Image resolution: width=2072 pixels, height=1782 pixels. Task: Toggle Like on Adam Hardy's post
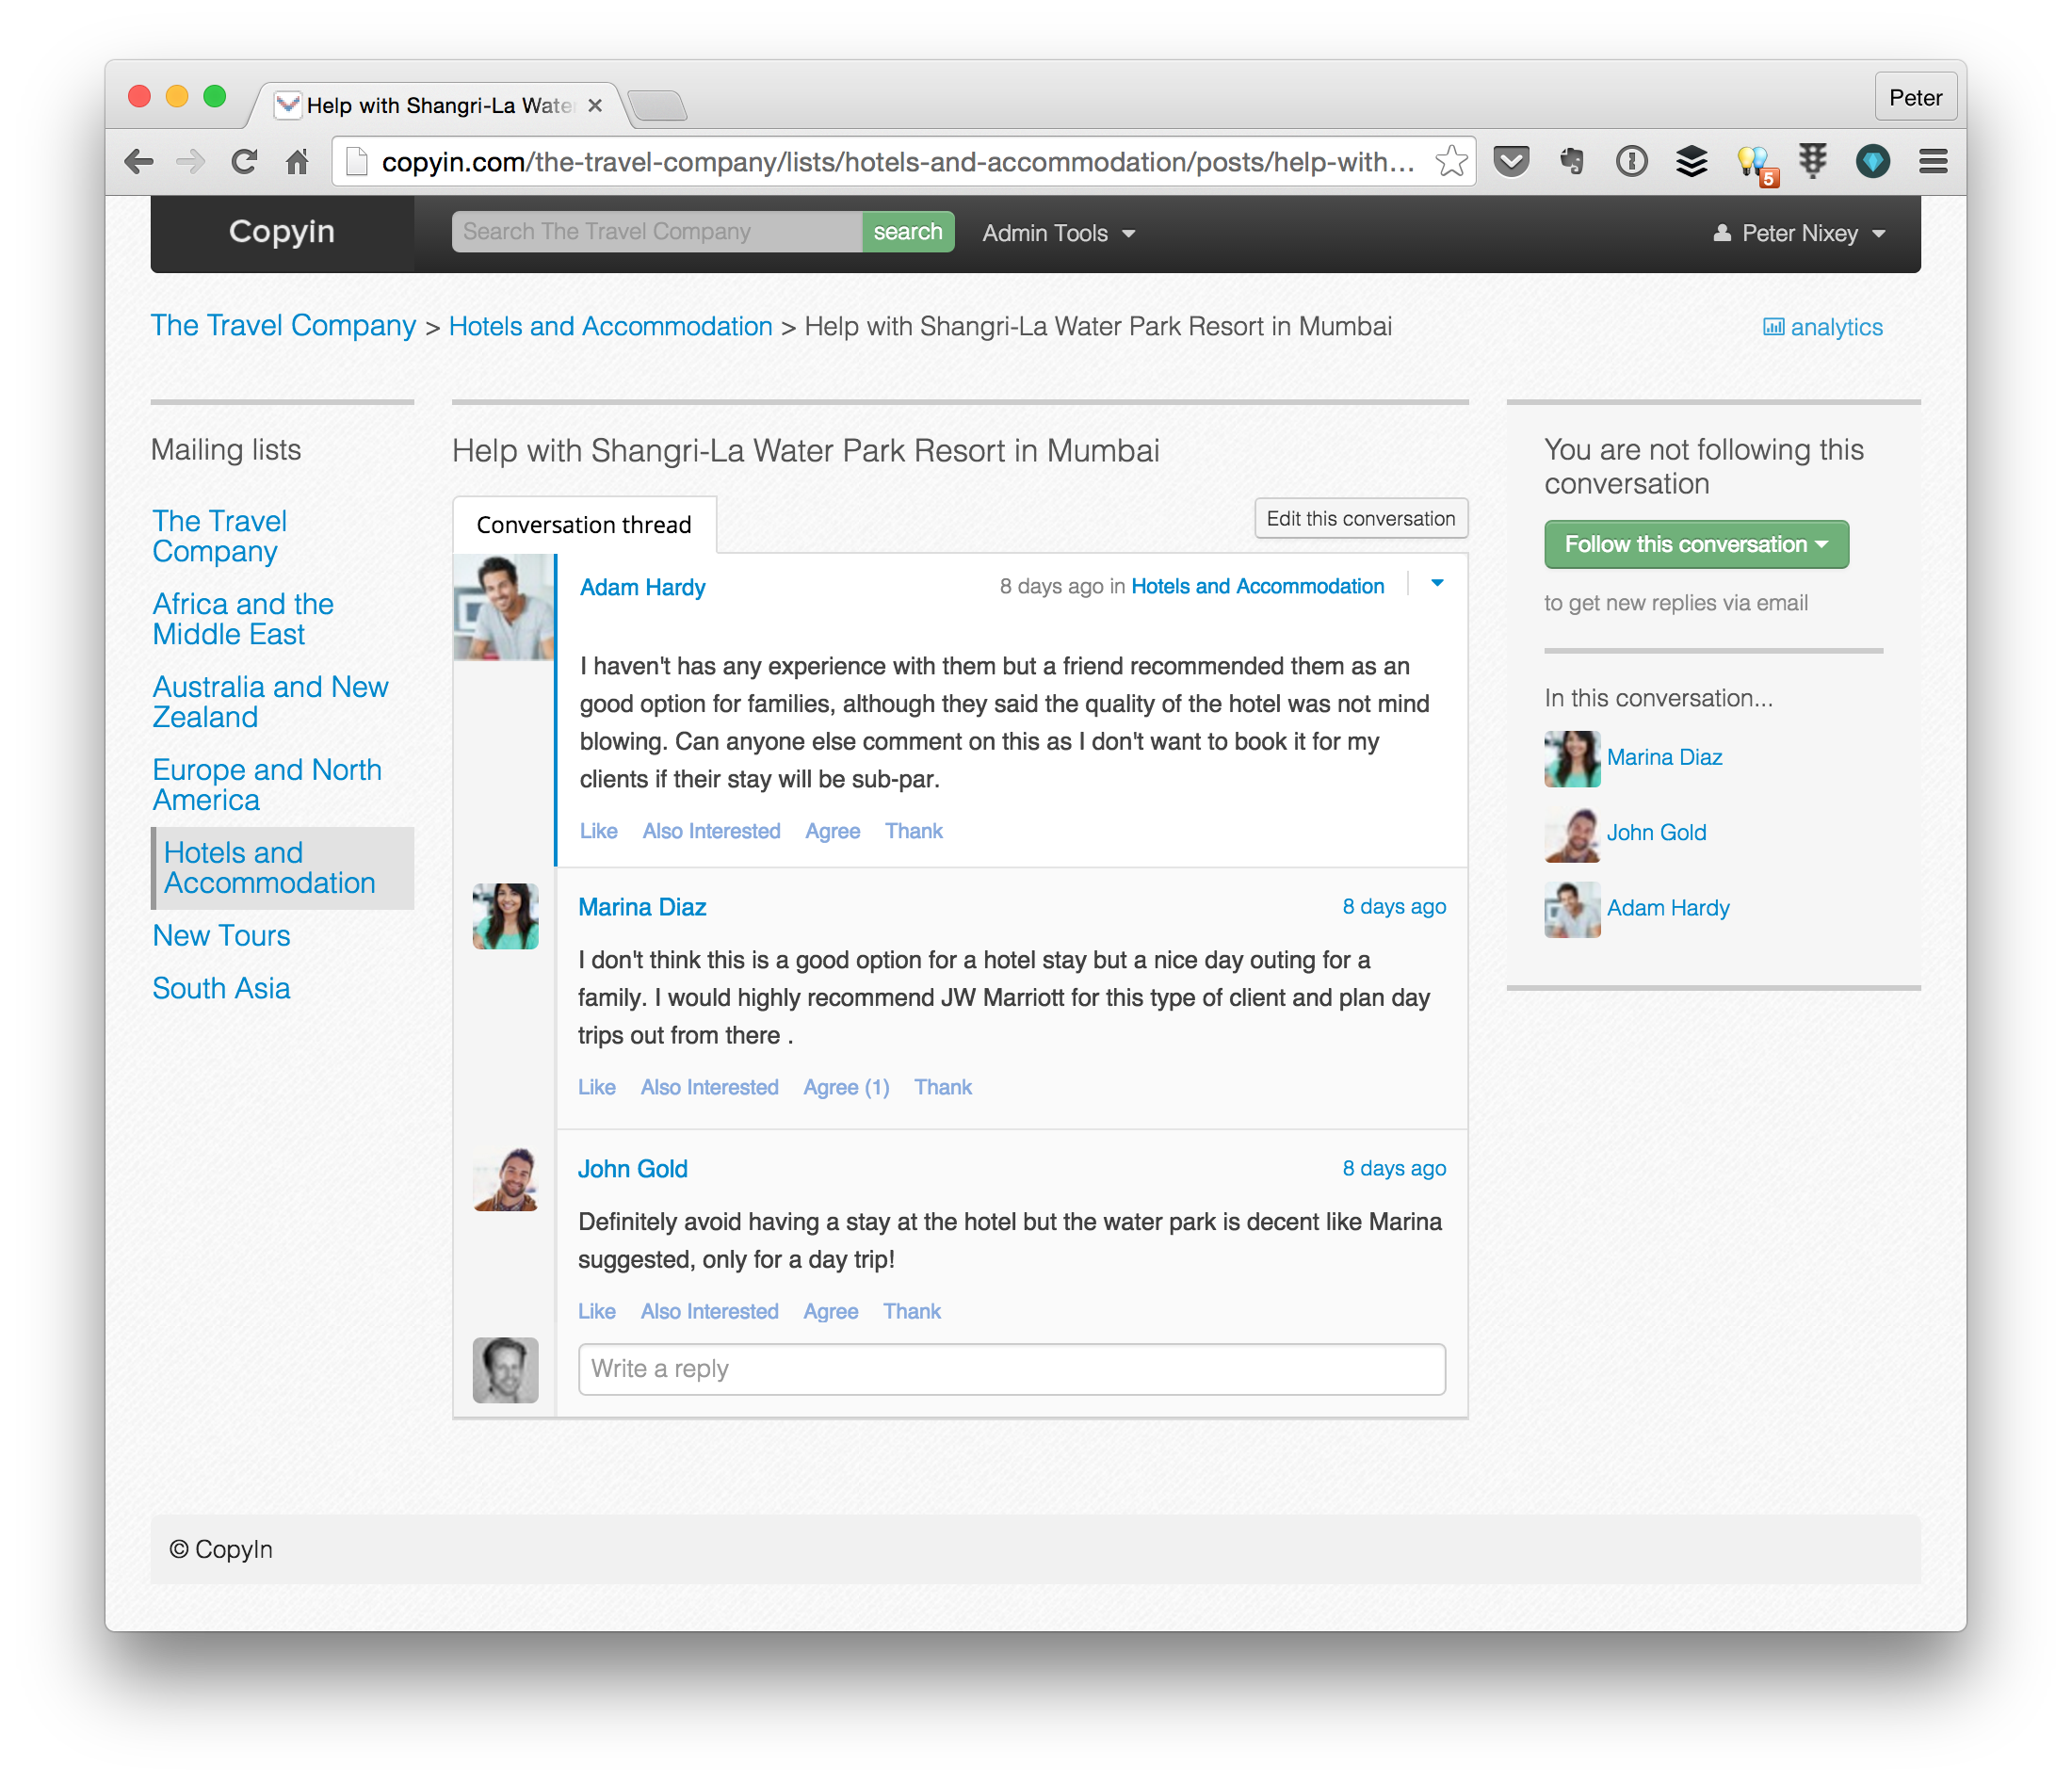pyautogui.click(x=598, y=831)
